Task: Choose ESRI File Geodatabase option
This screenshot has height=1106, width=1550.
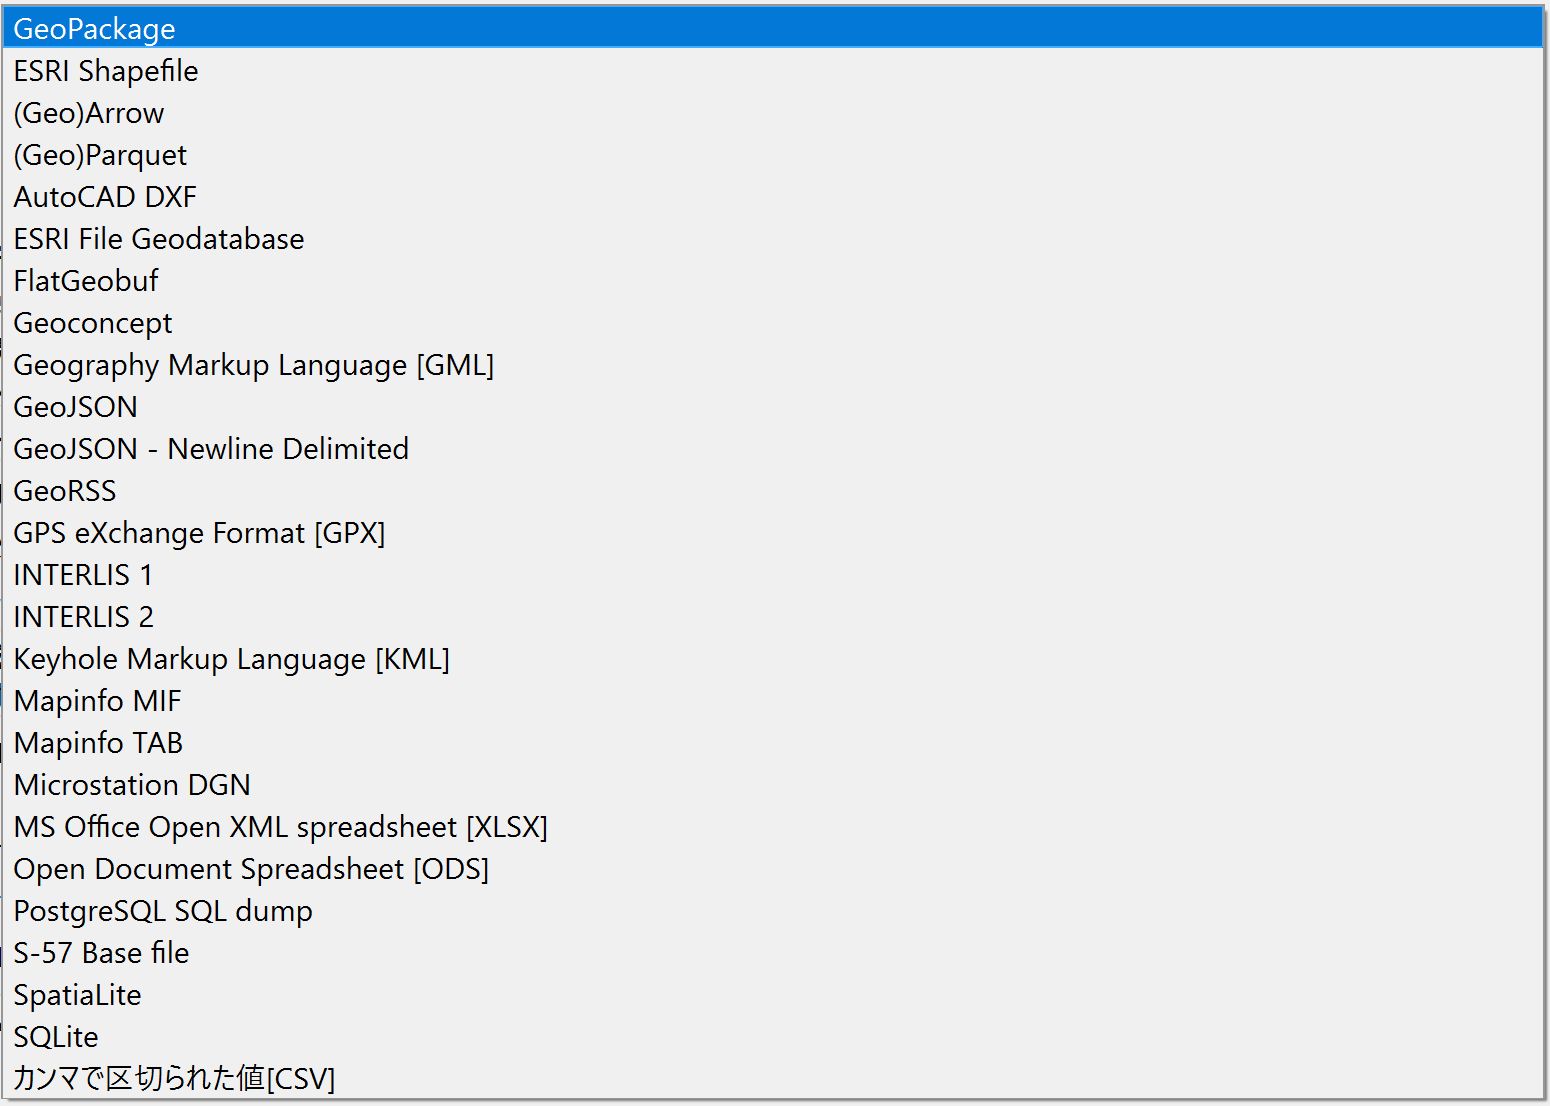Action: pos(773,238)
